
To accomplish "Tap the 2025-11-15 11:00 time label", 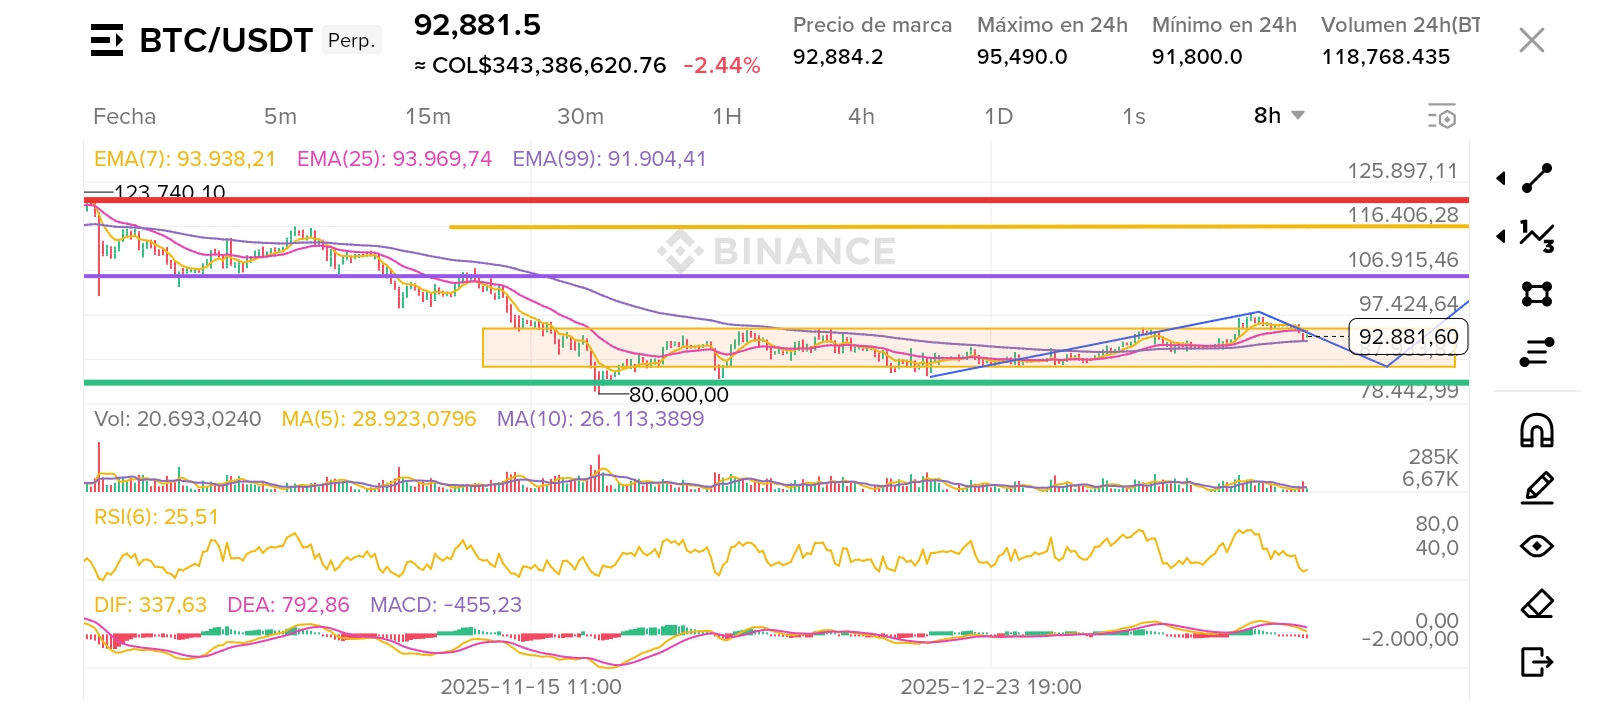I will click(x=531, y=687).
